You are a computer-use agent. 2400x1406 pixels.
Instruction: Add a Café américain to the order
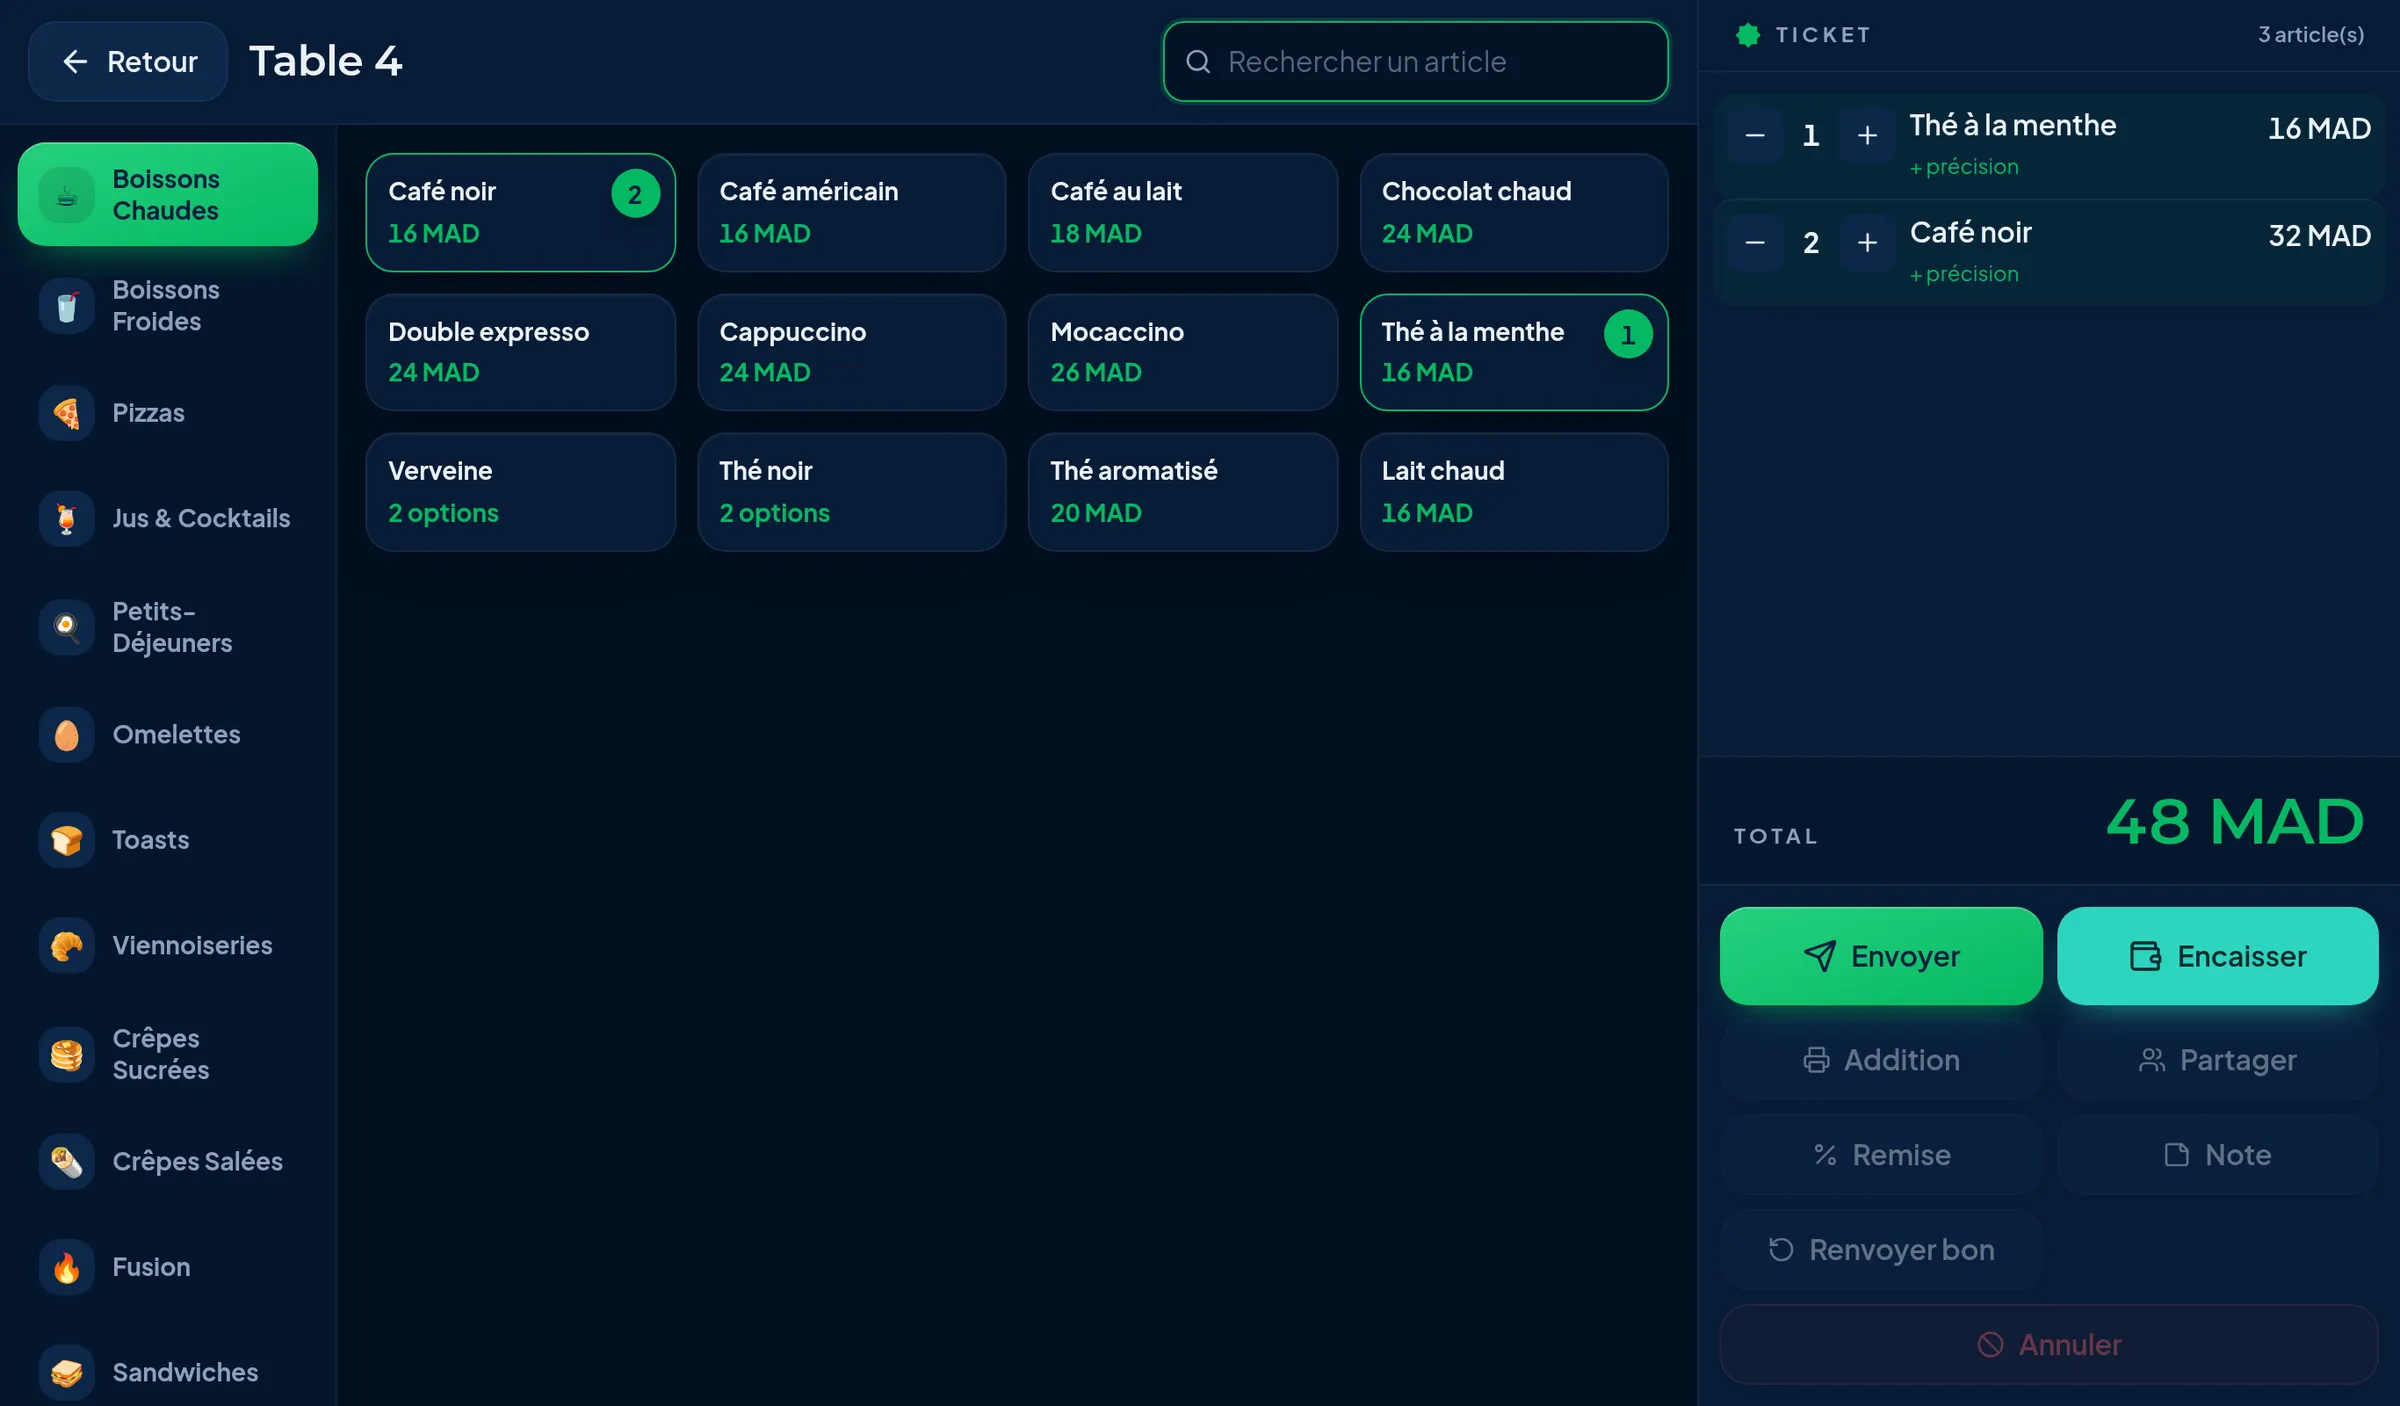852,212
